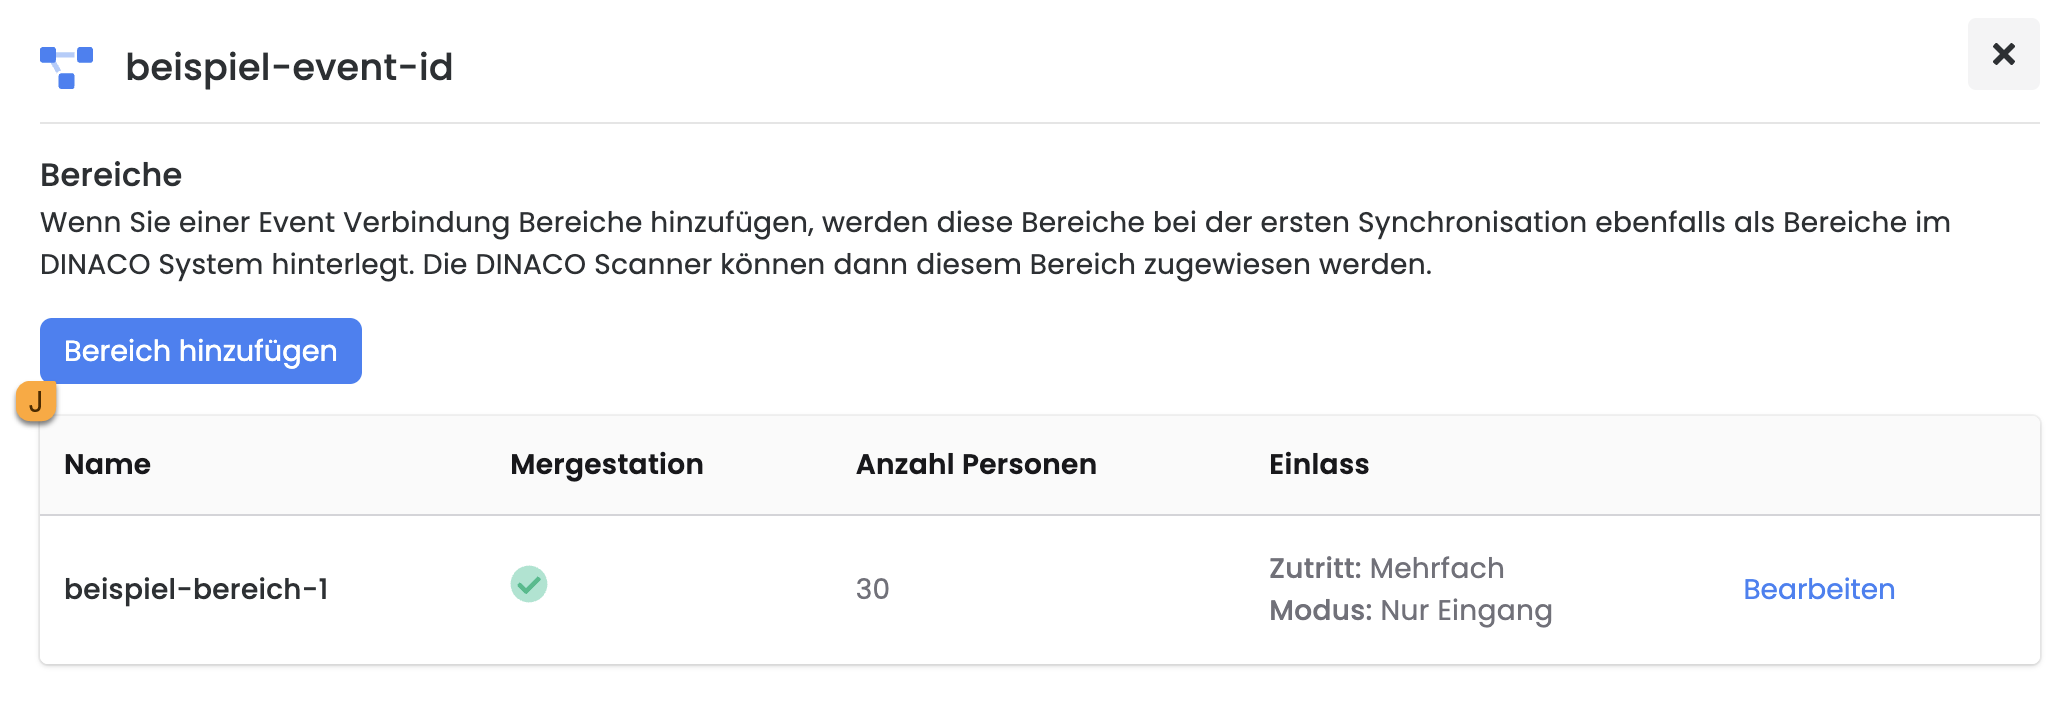2072x708 pixels.
Task: Click the Modus: Nur Eingang text
Action: [1410, 610]
